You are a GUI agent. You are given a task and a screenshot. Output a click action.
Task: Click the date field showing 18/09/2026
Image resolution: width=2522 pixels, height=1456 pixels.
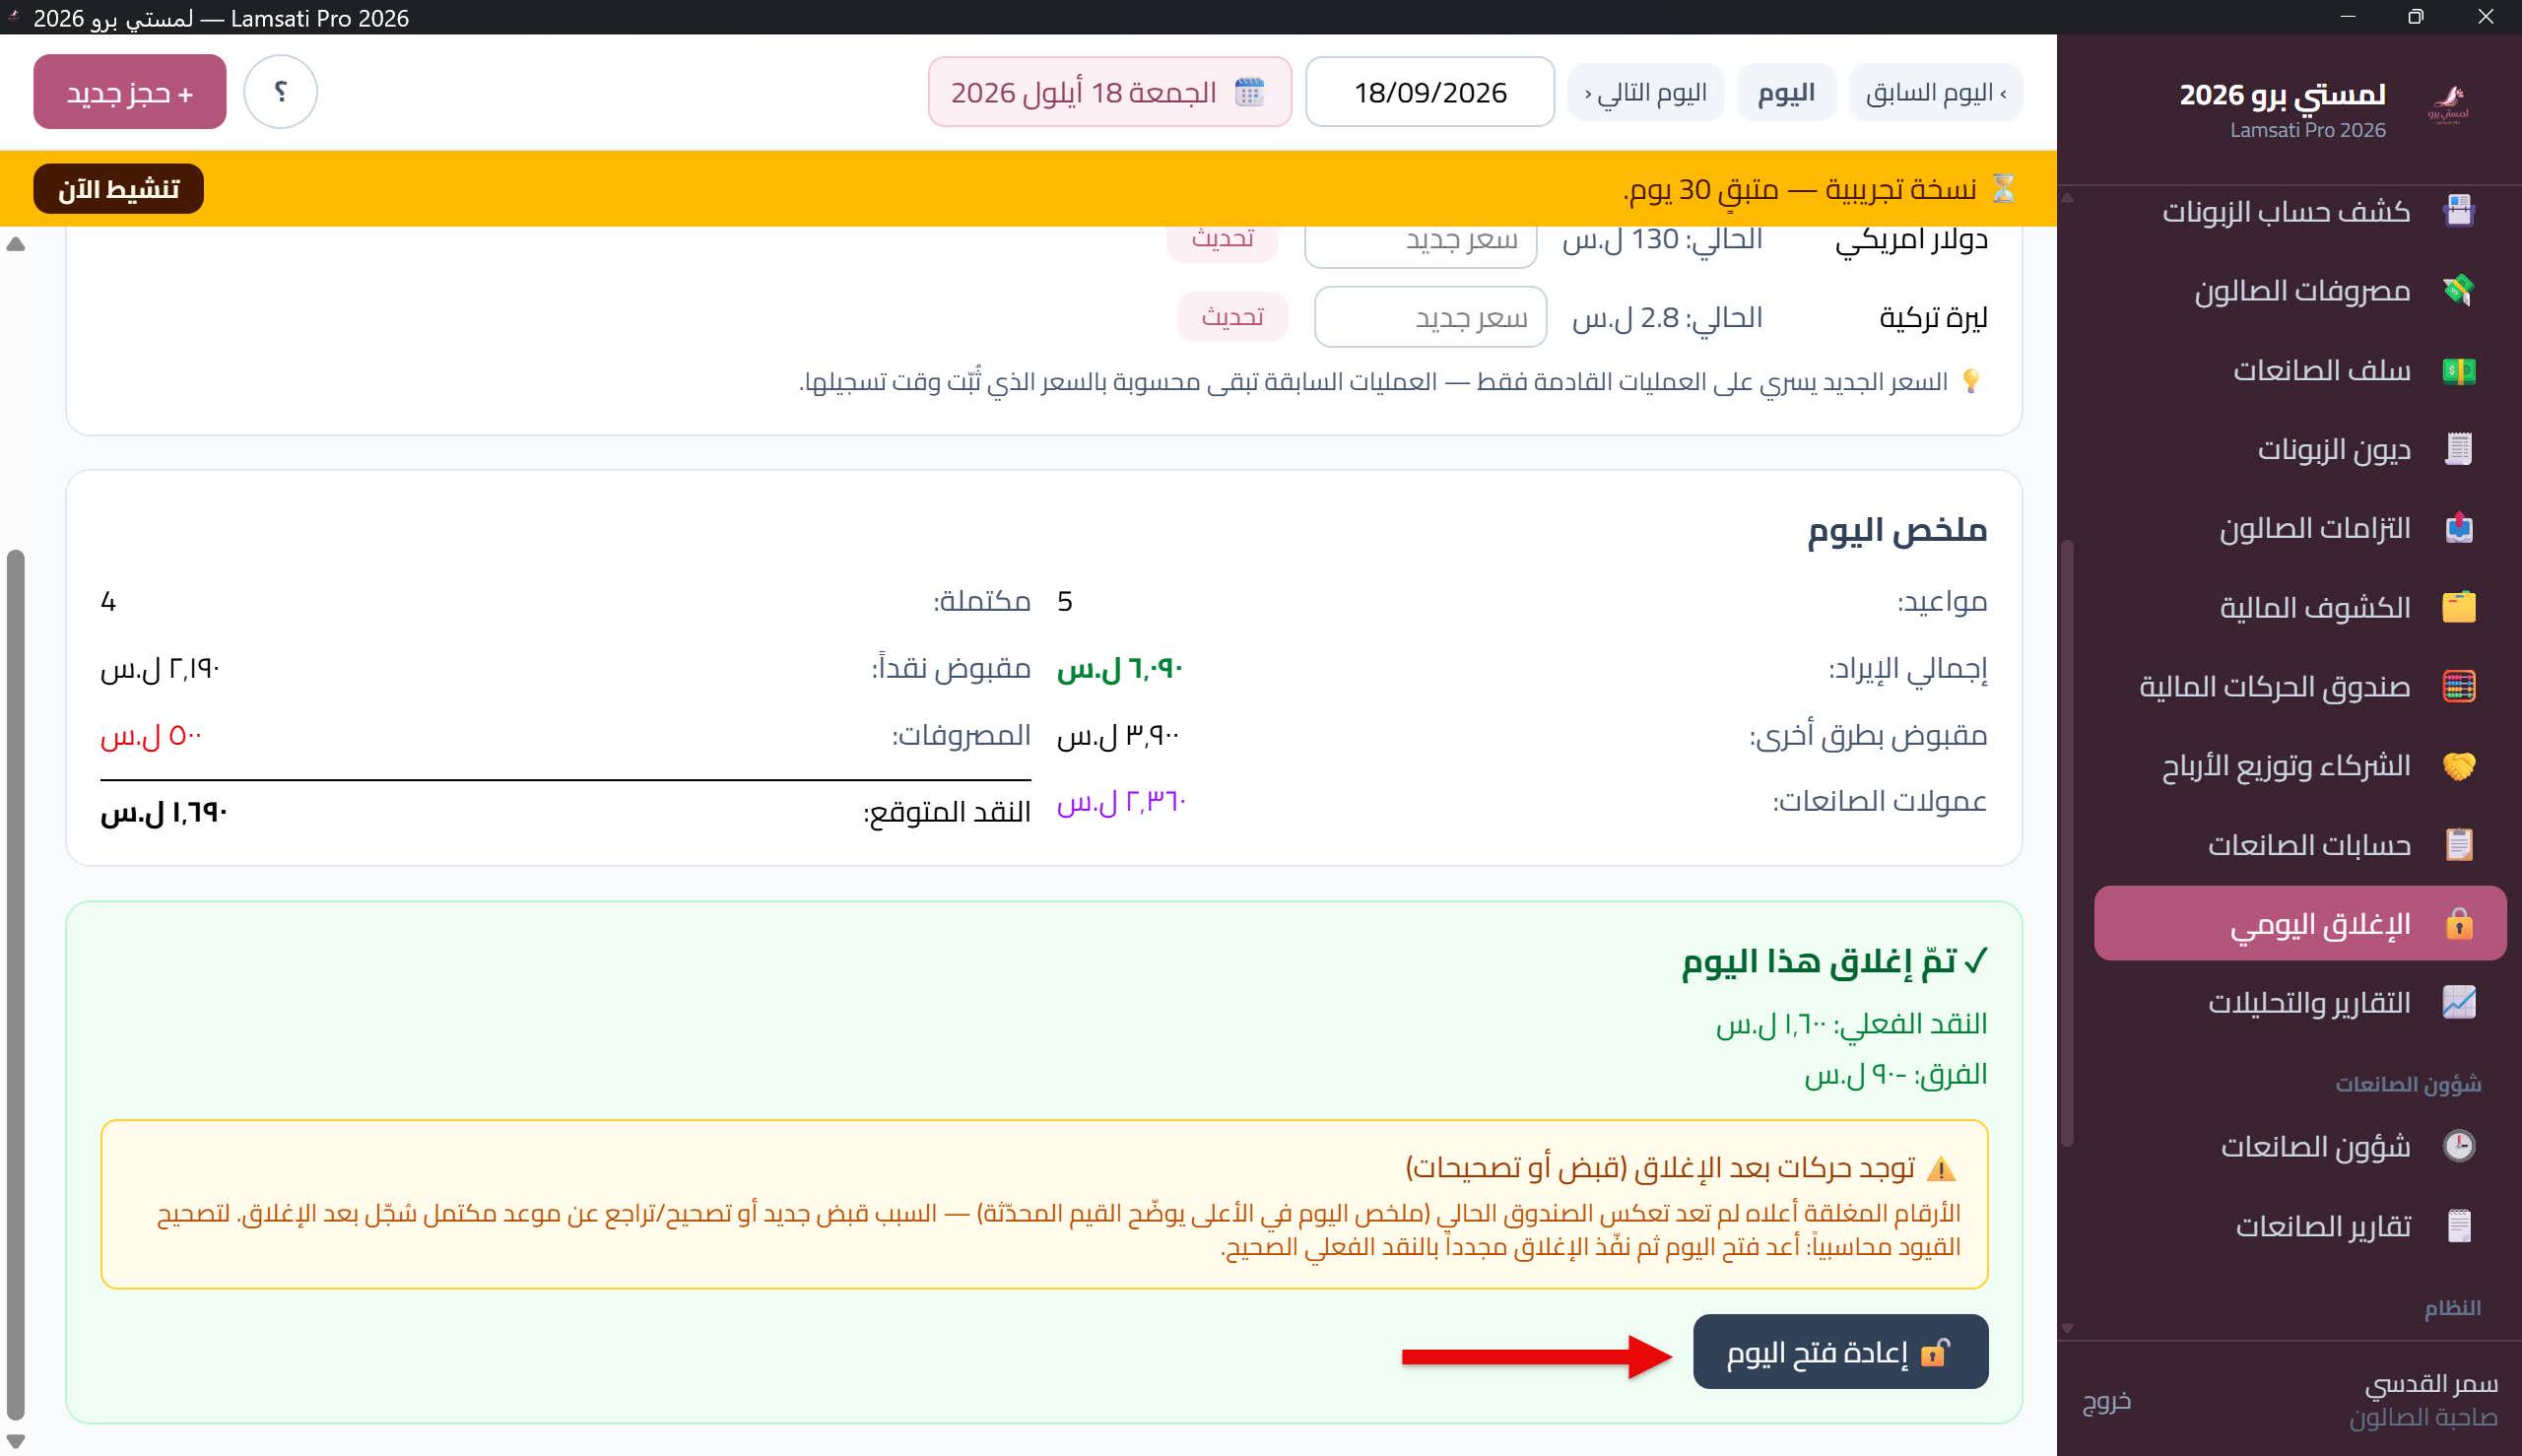[1430, 92]
